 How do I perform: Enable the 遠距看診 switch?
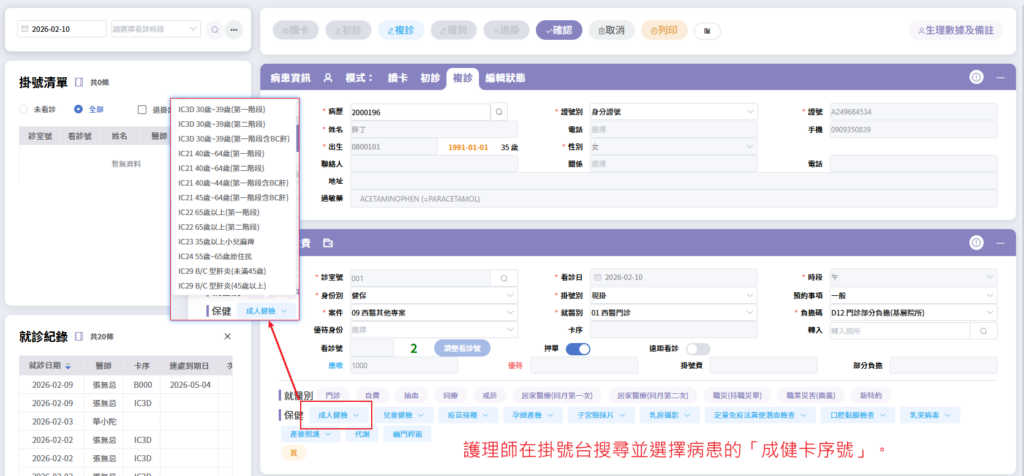tap(697, 348)
